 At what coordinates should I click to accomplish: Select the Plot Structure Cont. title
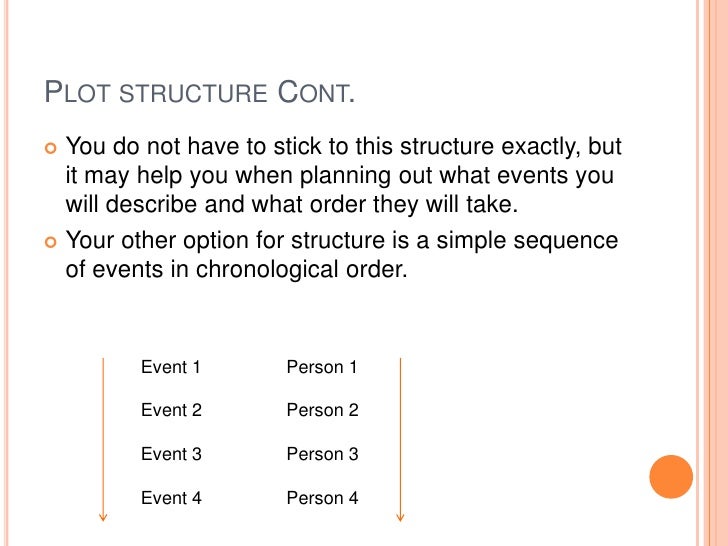coord(200,92)
